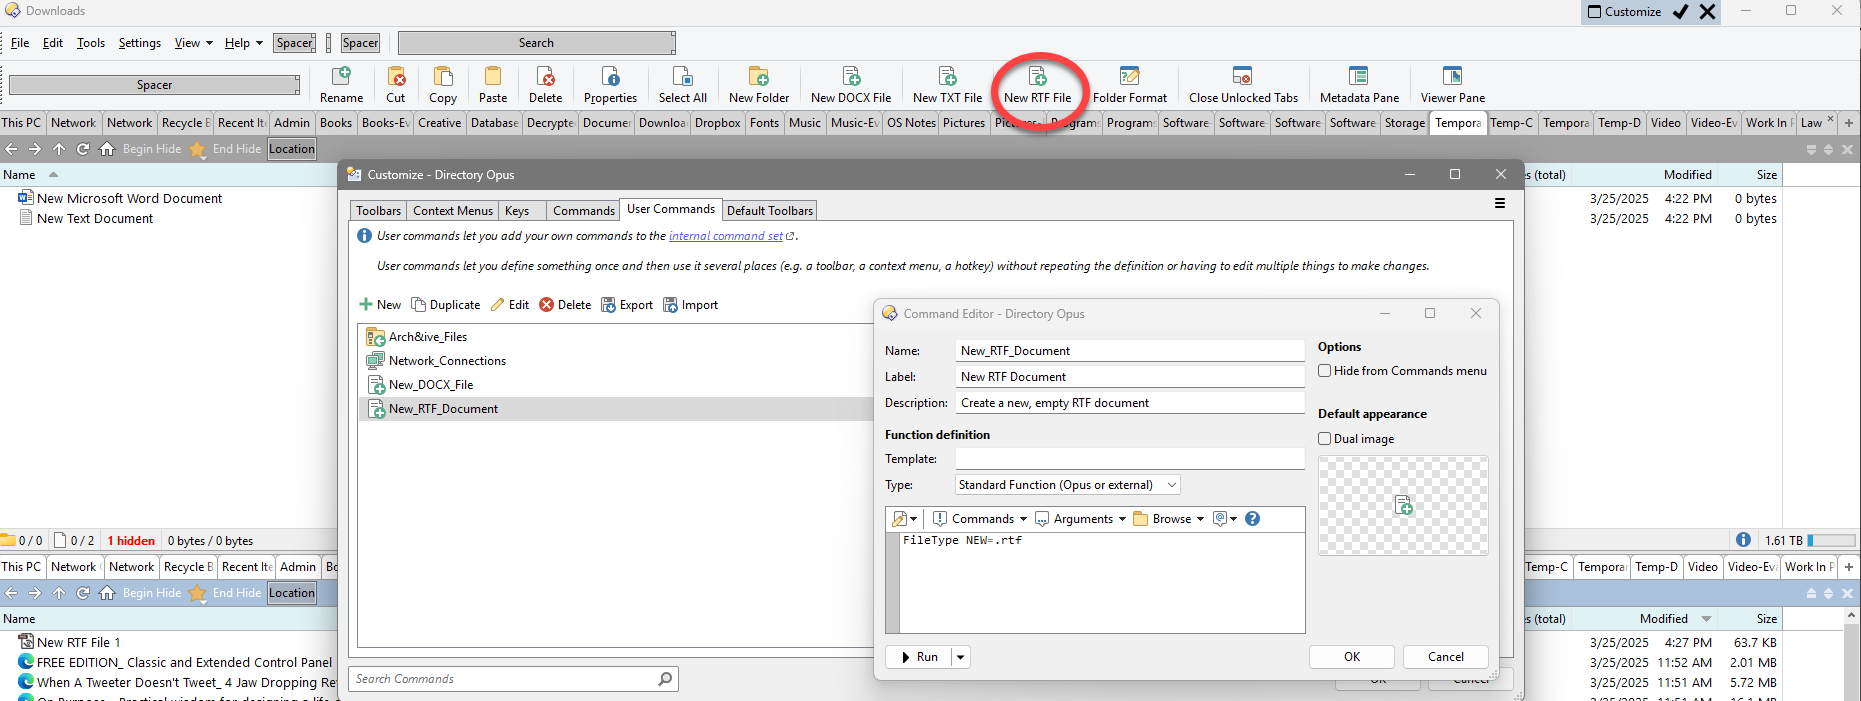Image resolution: width=1861 pixels, height=701 pixels.
Task: Click the New DOCX File toolbar icon
Action: click(x=851, y=78)
